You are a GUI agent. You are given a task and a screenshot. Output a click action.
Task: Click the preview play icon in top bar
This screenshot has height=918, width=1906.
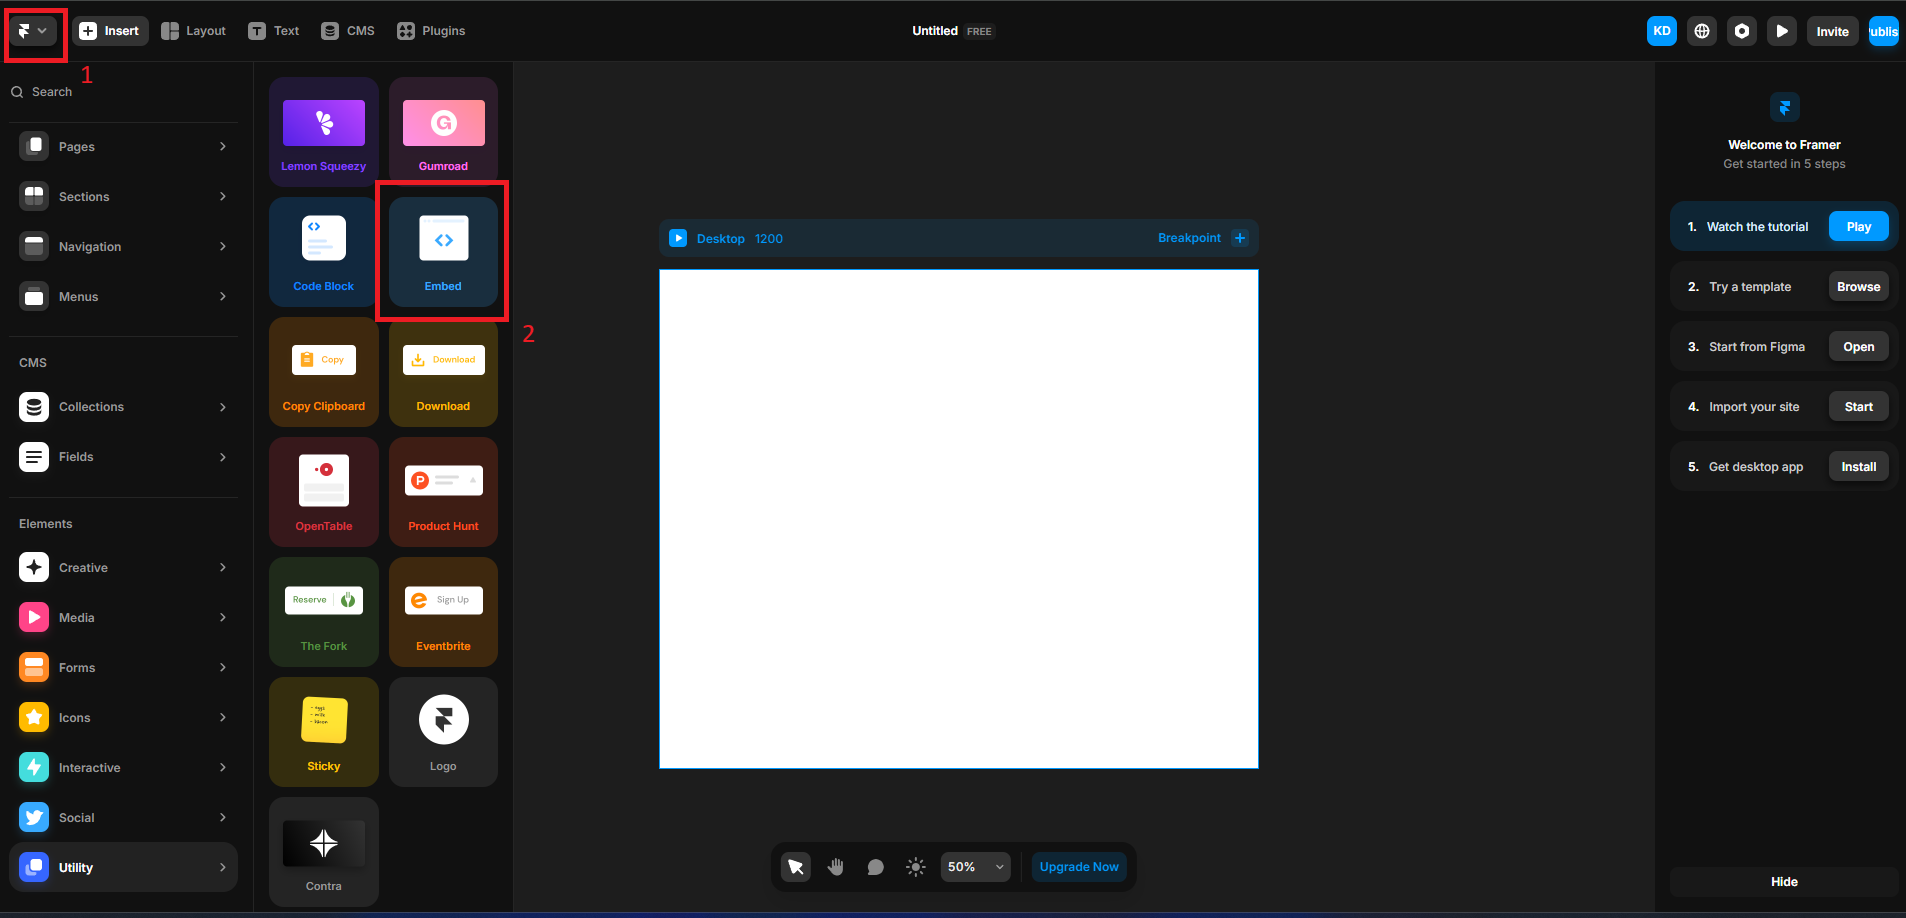click(x=1782, y=31)
